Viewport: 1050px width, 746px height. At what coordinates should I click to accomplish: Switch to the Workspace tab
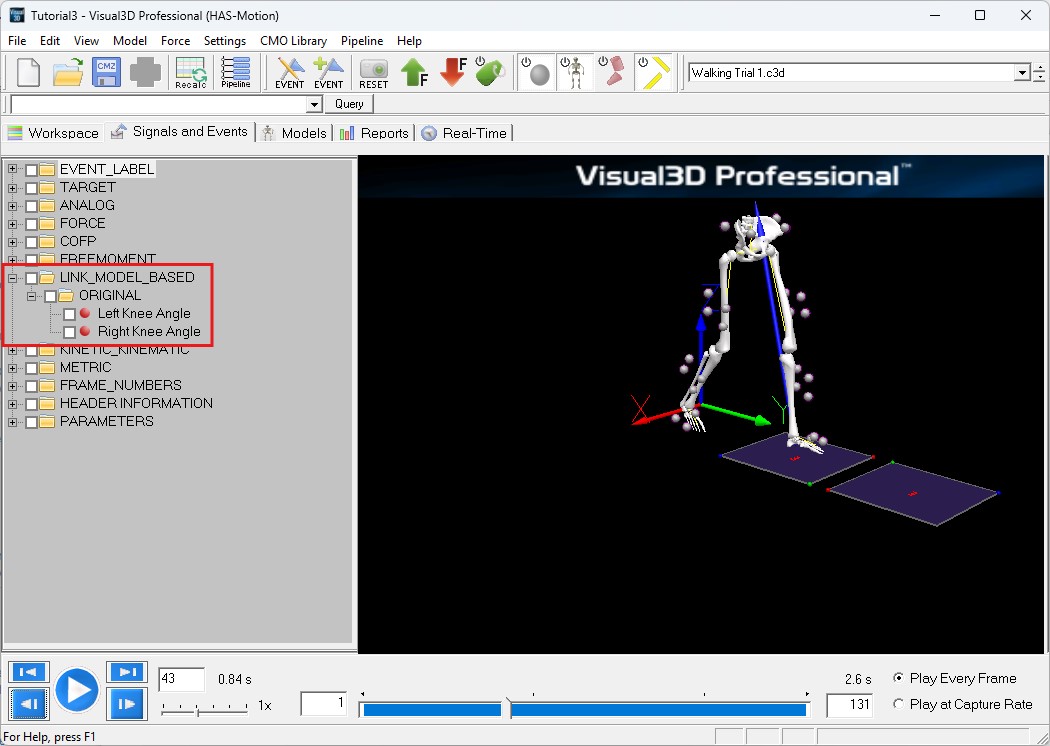click(54, 133)
